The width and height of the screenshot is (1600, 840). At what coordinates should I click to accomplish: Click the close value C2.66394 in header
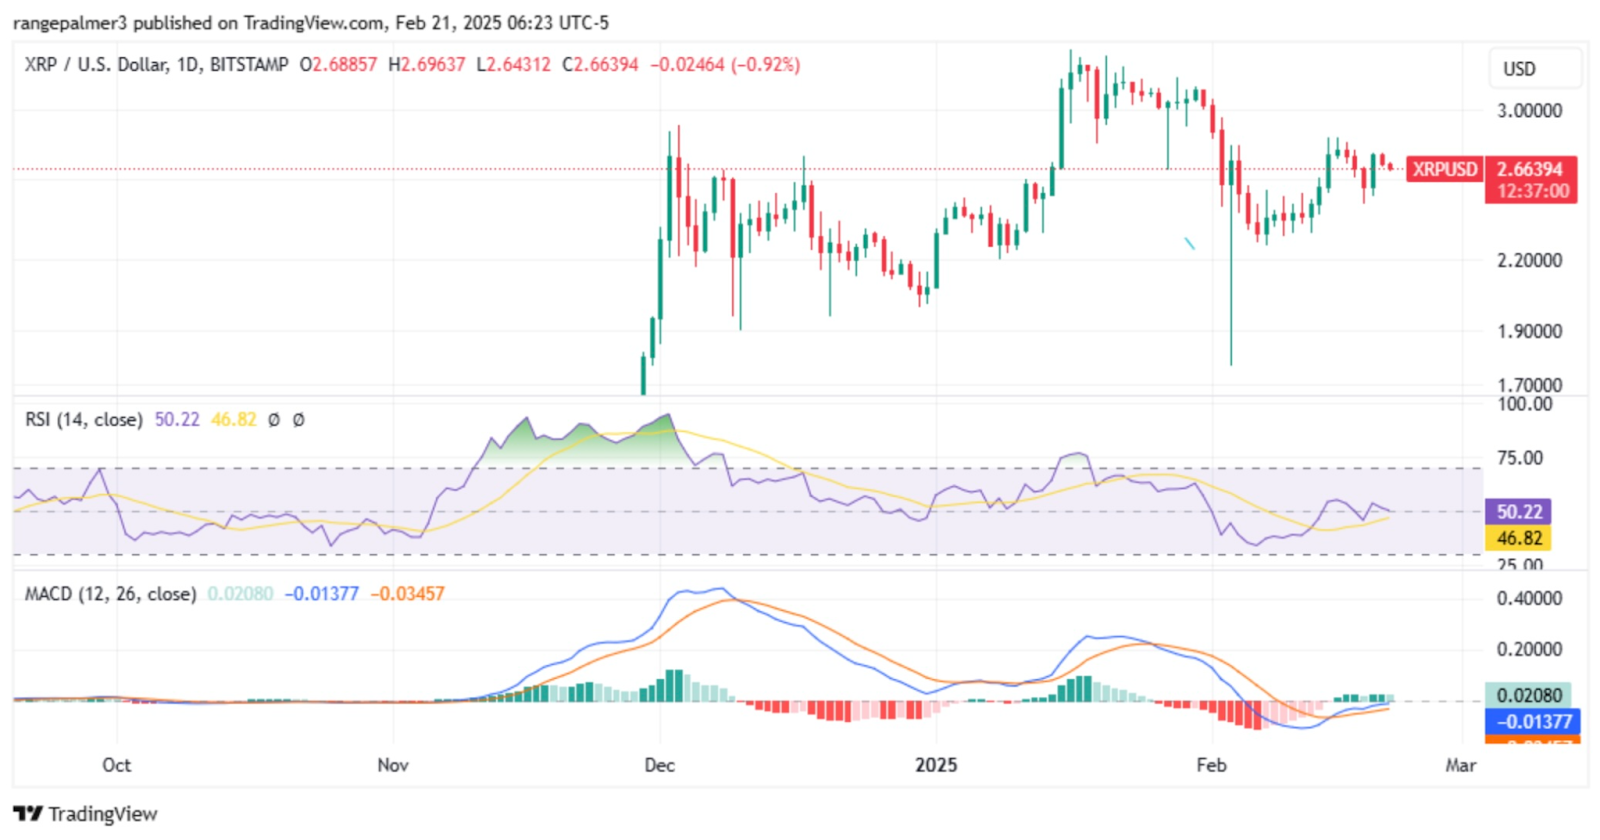click(x=600, y=65)
